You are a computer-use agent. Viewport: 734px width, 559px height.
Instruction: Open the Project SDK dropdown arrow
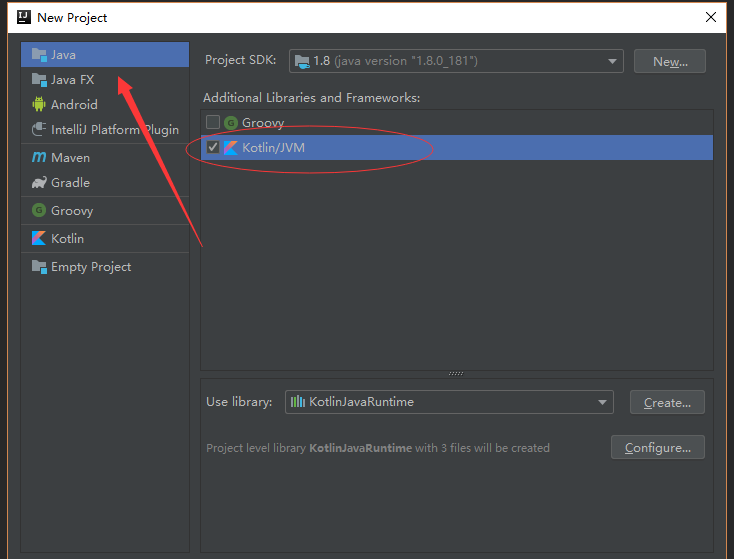click(612, 61)
